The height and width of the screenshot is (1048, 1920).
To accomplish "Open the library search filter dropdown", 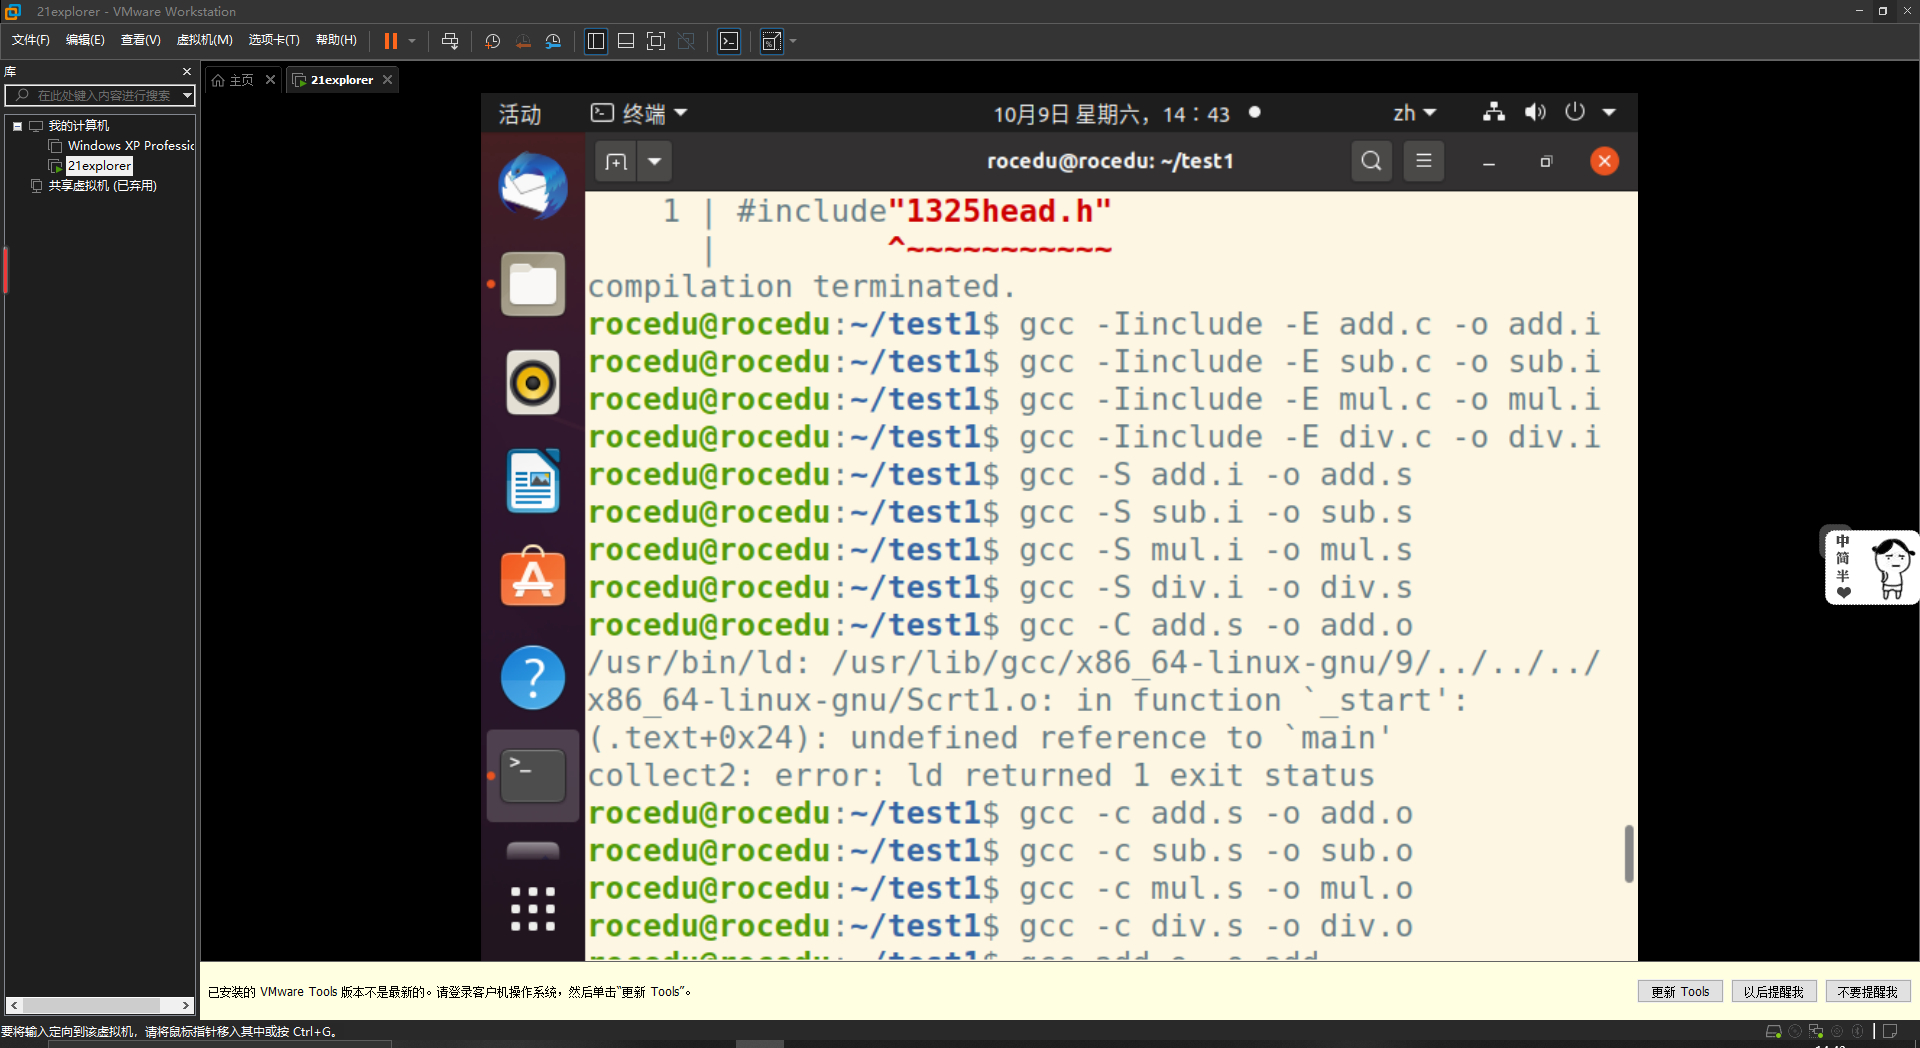I will coord(187,95).
